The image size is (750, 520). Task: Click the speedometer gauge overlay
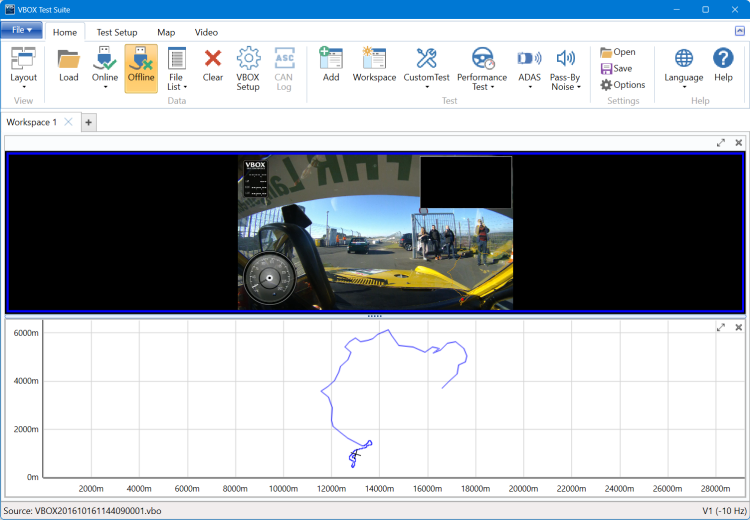pos(270,278)
